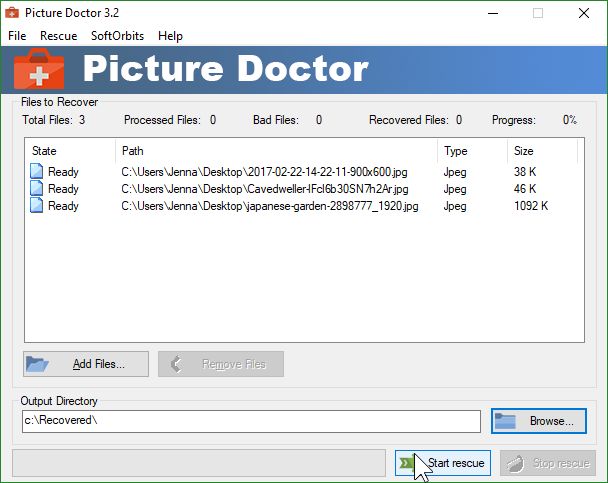The height and width of the screenshot is (483, 608).
Task: Click the rescue progress bar at bottom
Action: [x=198, y=463]
